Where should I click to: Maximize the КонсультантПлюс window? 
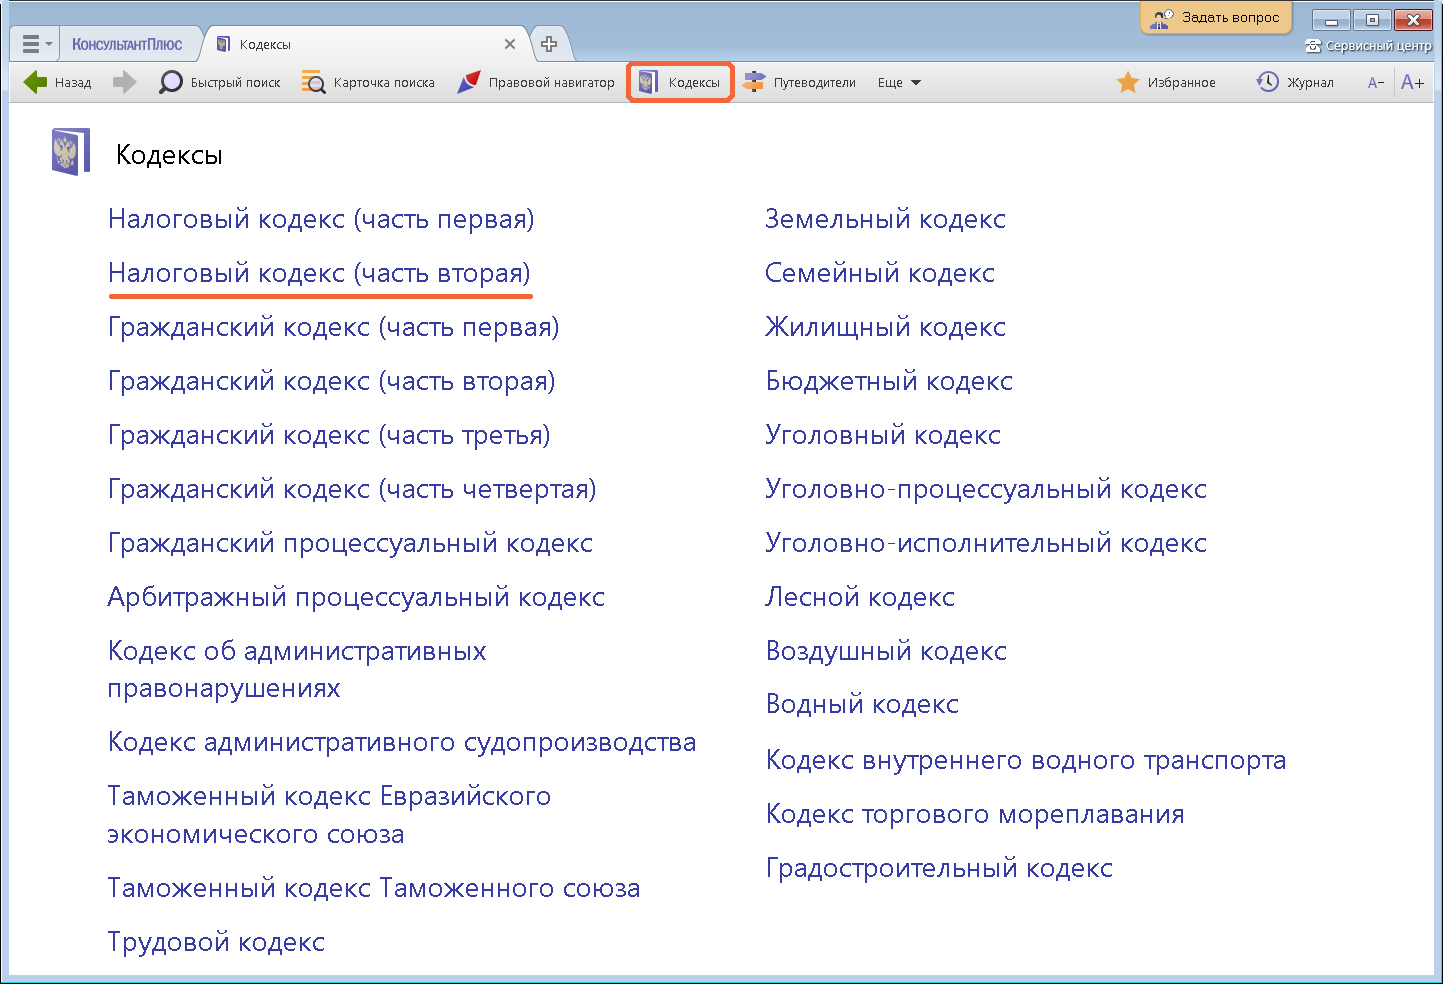[x=1372, y=19]
